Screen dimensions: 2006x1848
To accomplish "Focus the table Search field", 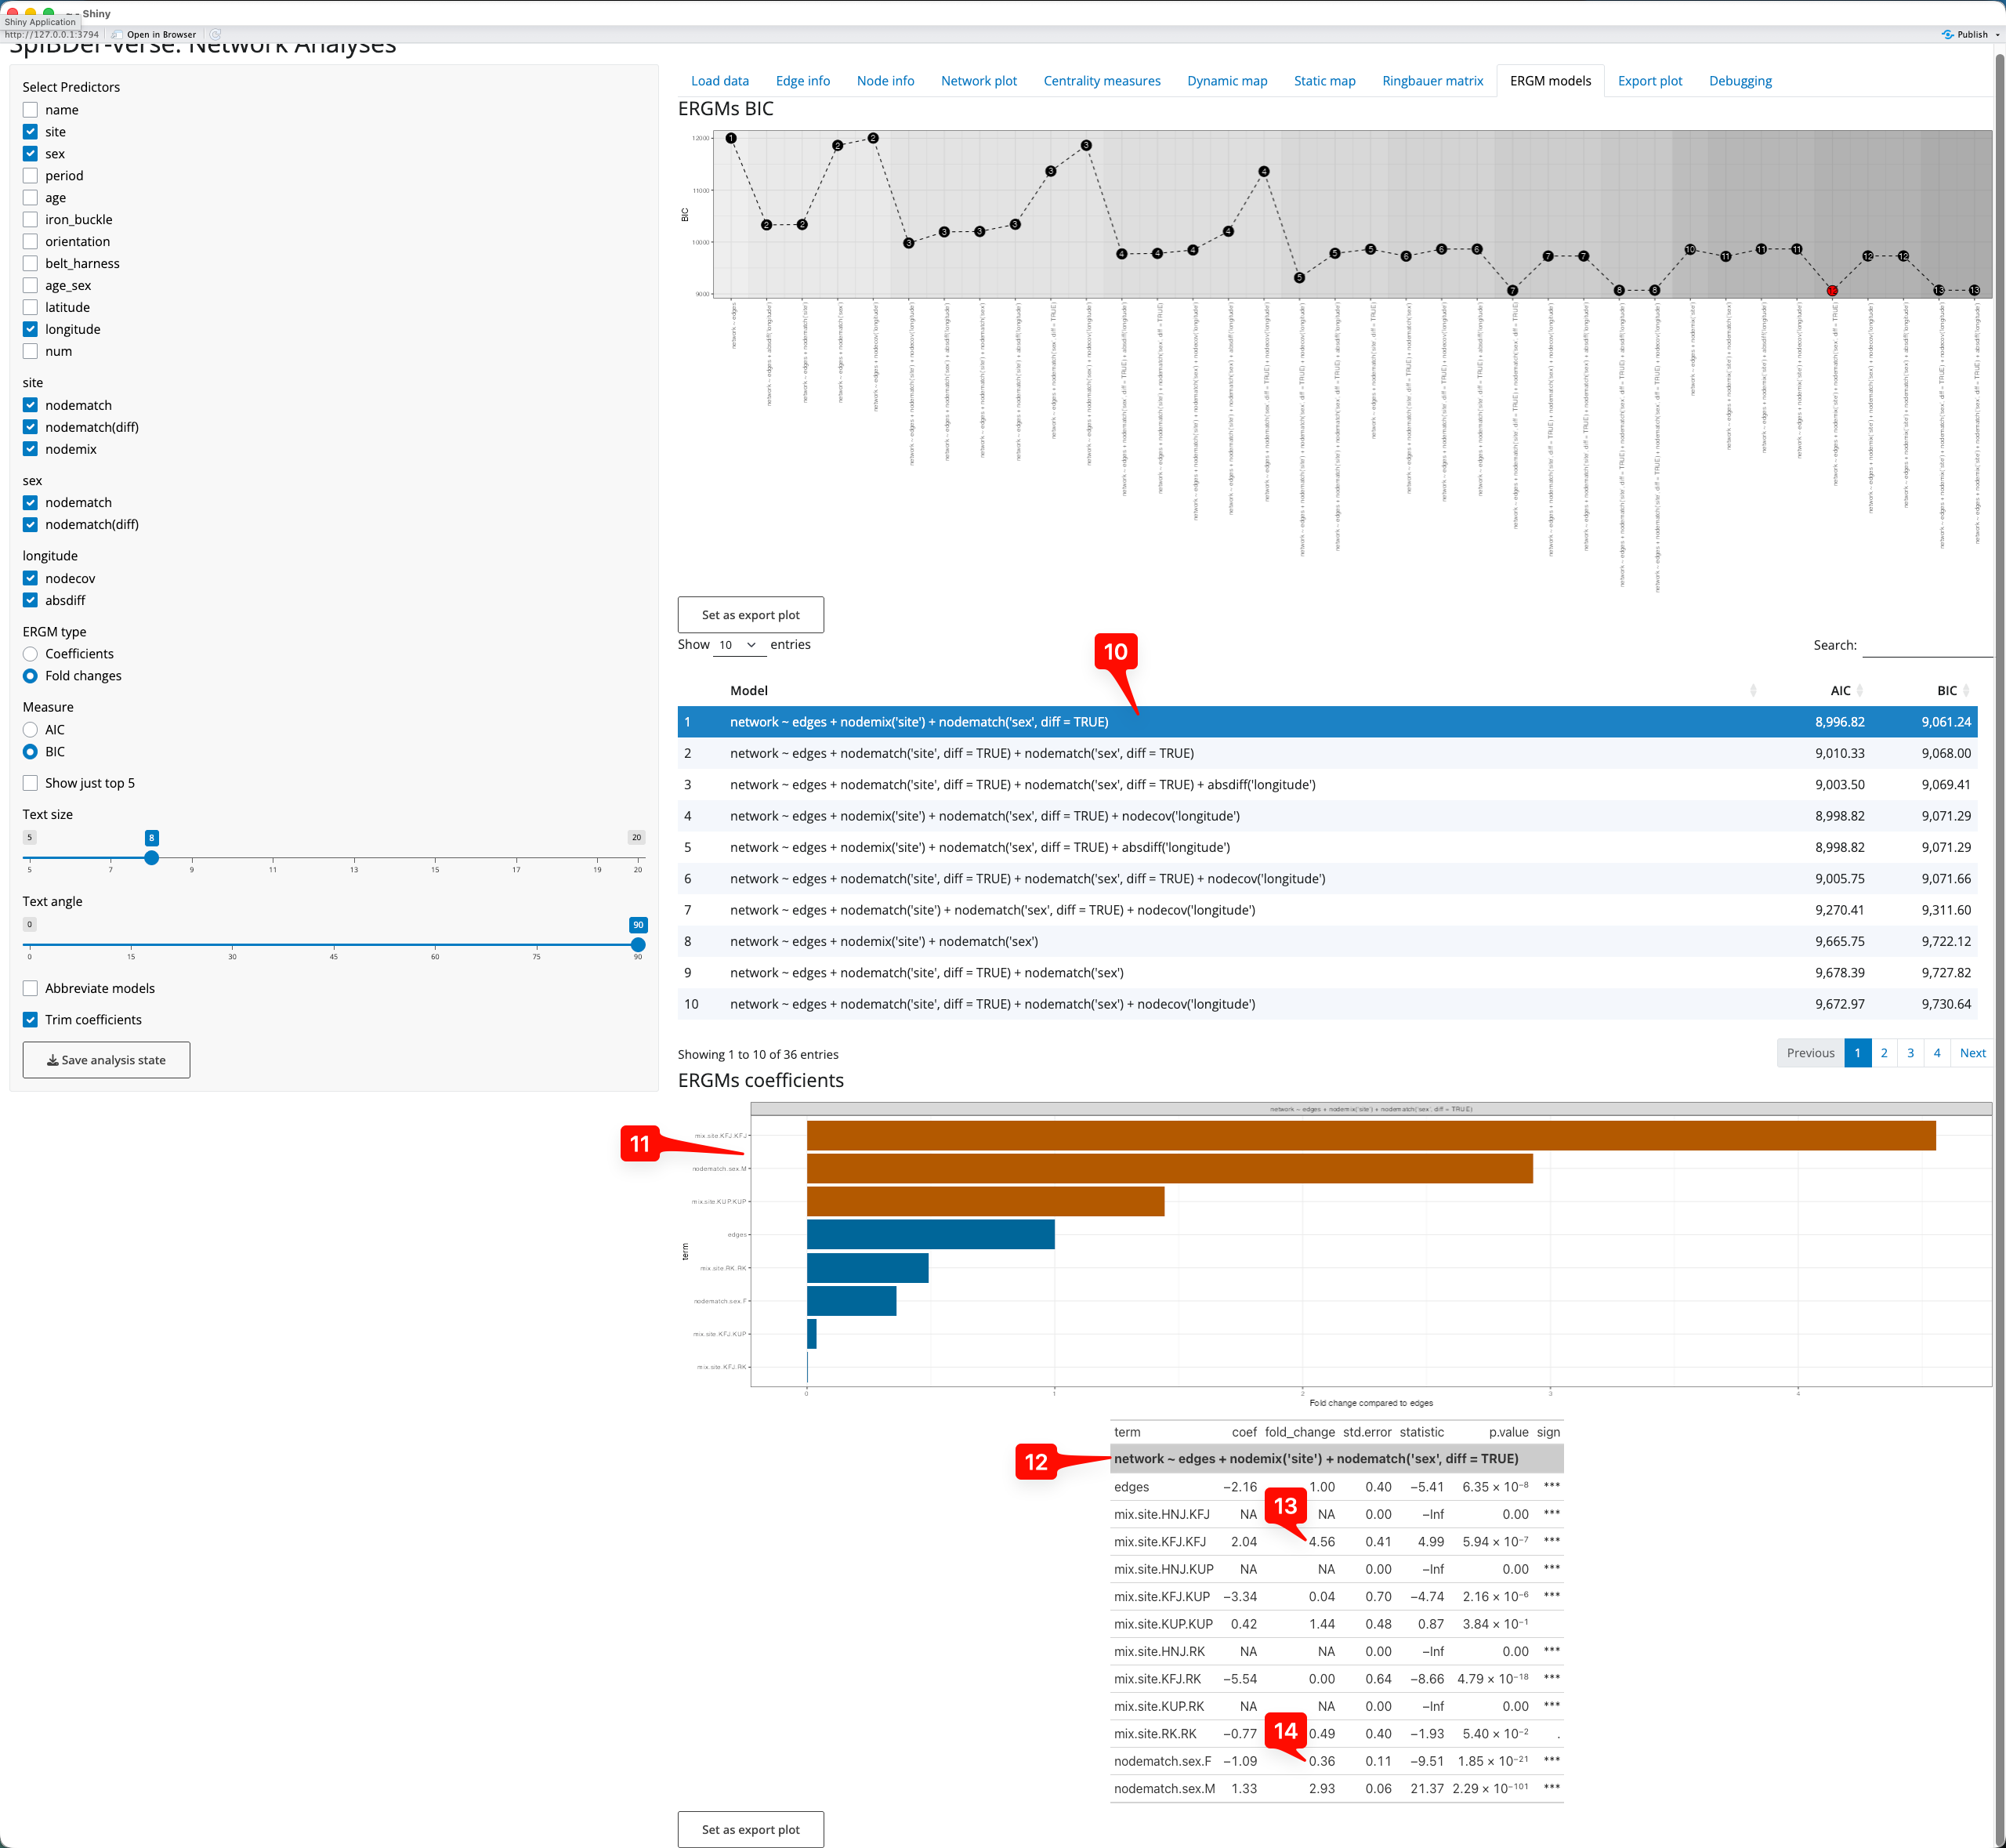I will click(1928, 645).
